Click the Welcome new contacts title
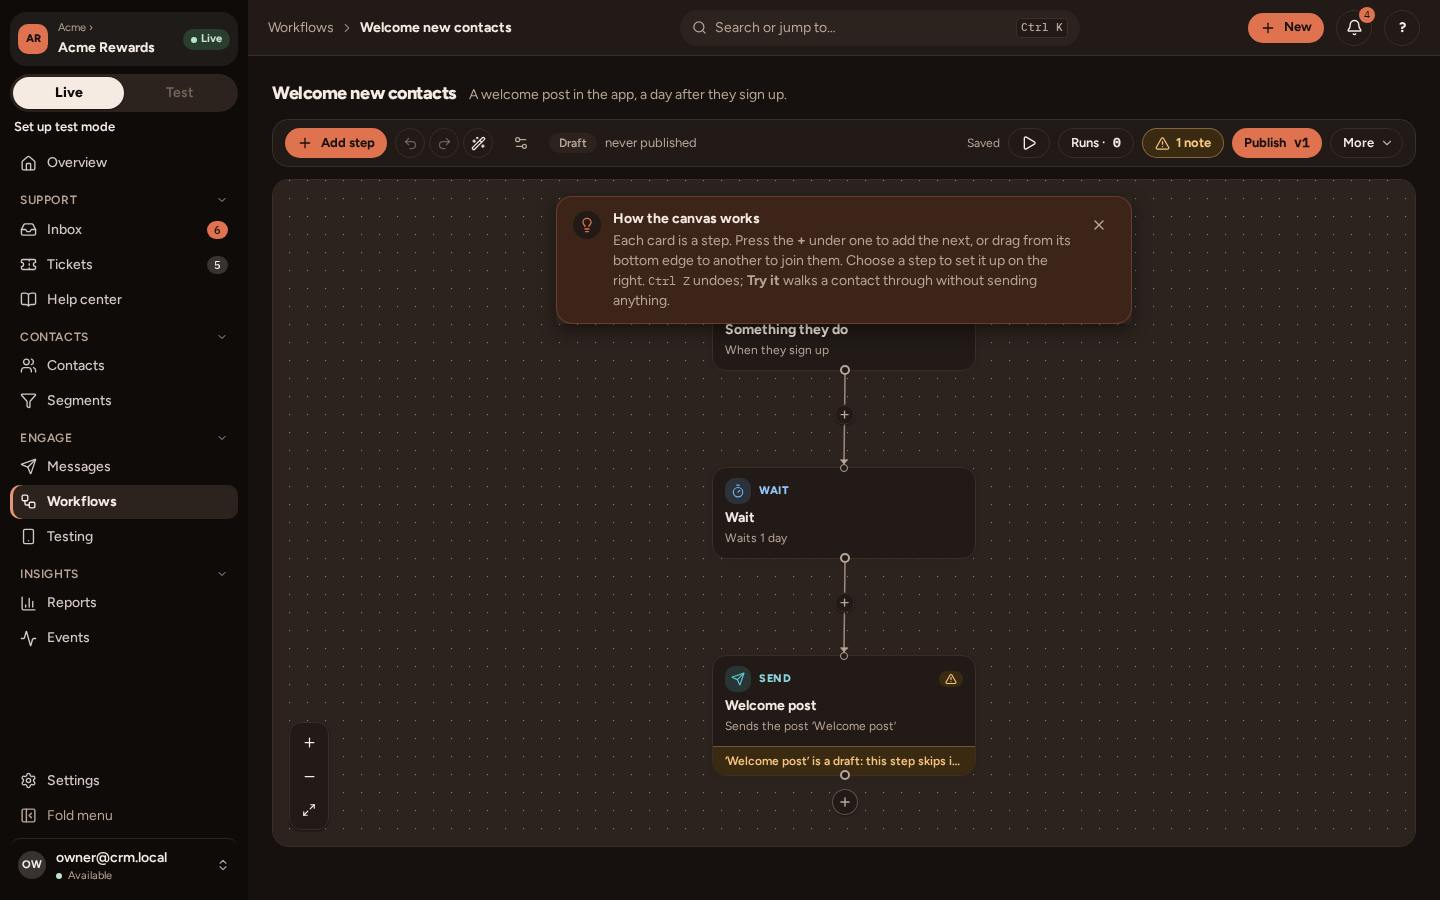 (x=364, y=93)
